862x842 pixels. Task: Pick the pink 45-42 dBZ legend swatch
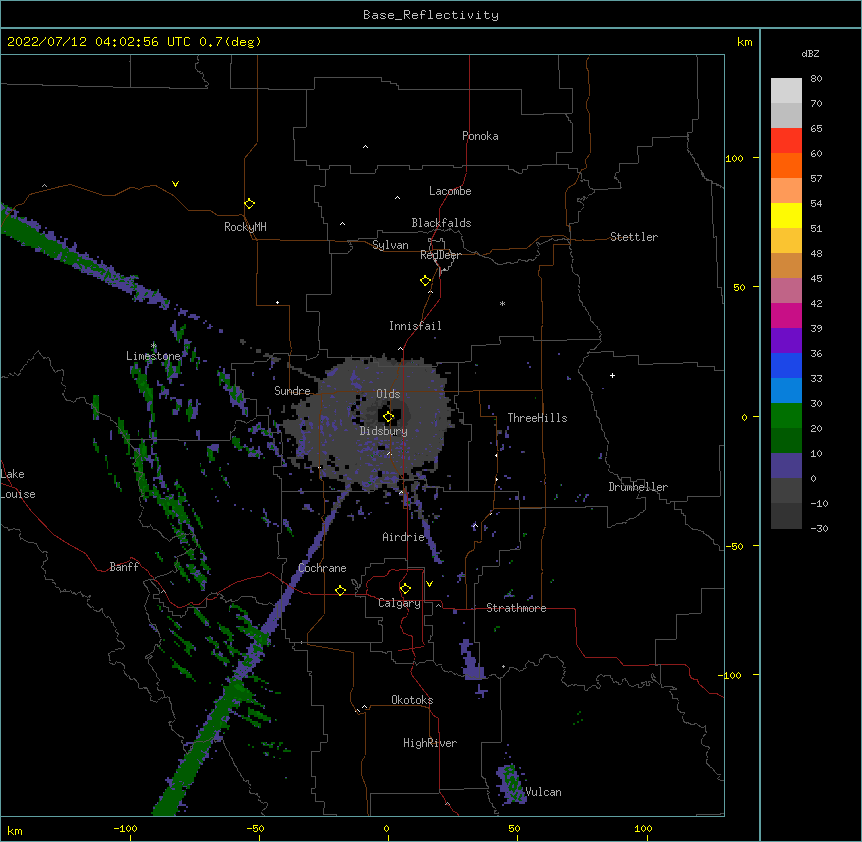[x=786, y=290]
